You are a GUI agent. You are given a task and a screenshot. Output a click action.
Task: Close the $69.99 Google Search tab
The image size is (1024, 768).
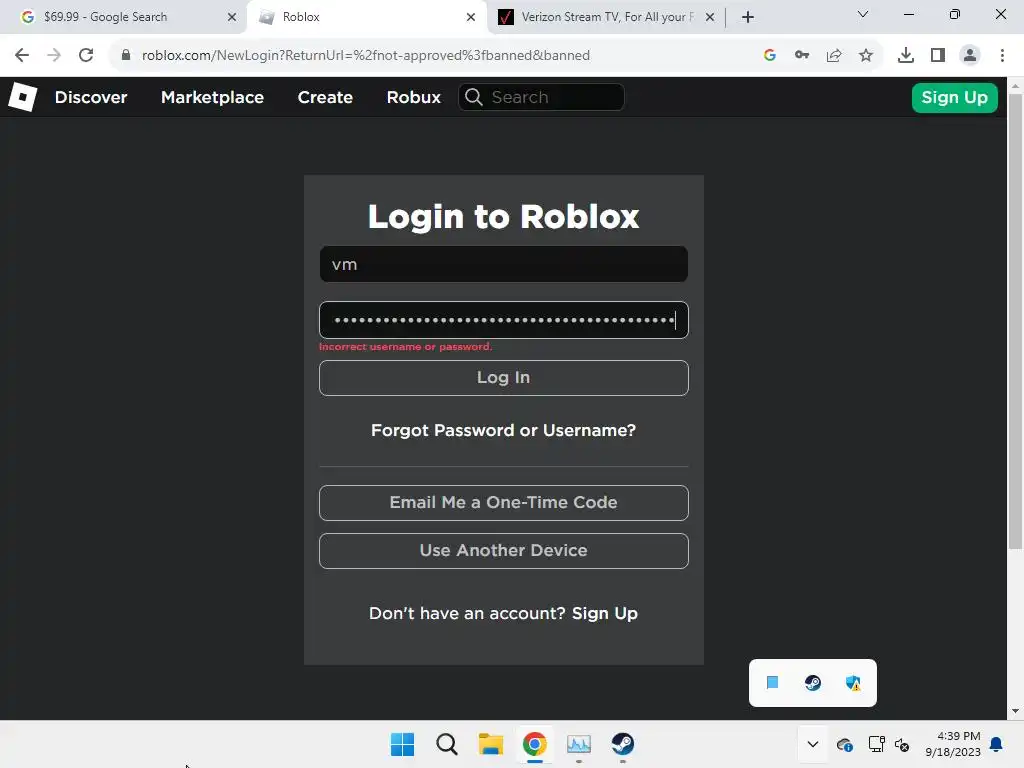click(x=232, y=17)
